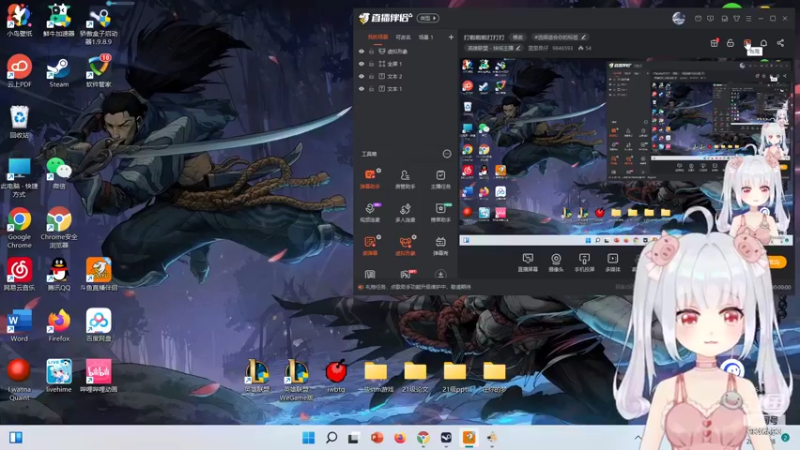This screenshot has height=450, width=800.
Task: Open the widgets button at taskbar left
Action: click(x=16, y=438)
